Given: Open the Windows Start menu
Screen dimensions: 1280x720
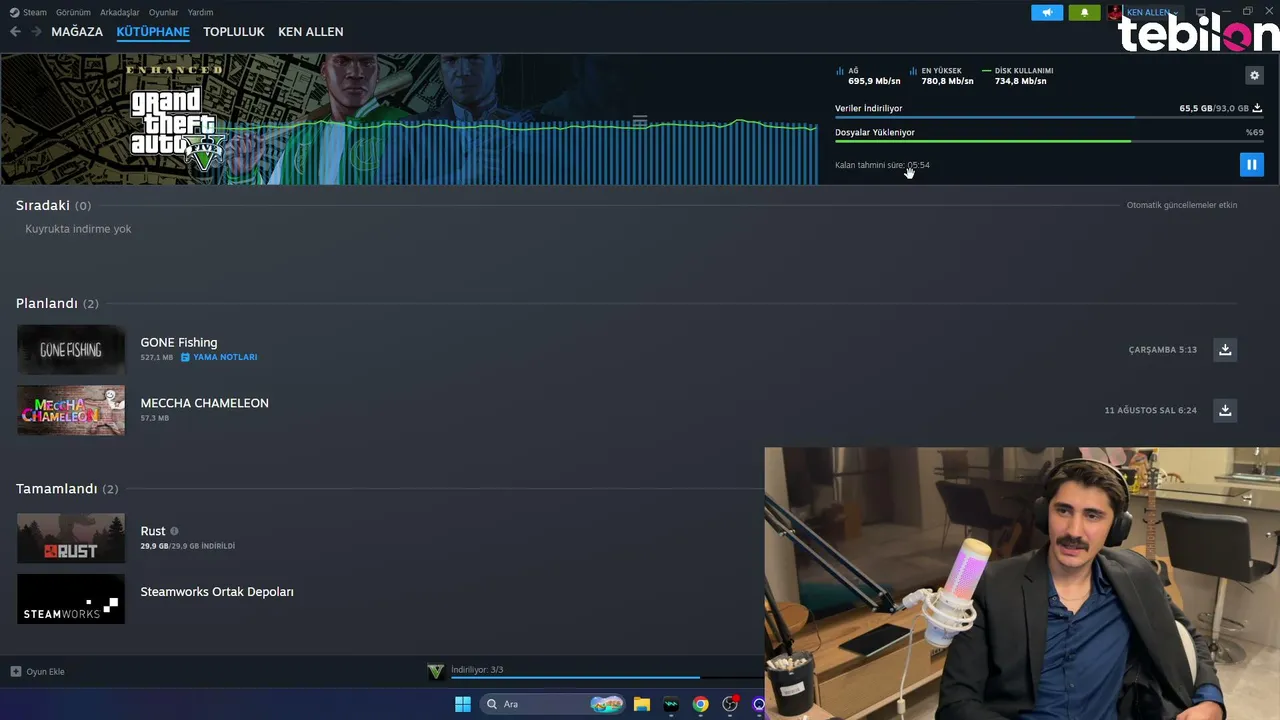Looking at the screenshot, I should (x=463, y=704).
